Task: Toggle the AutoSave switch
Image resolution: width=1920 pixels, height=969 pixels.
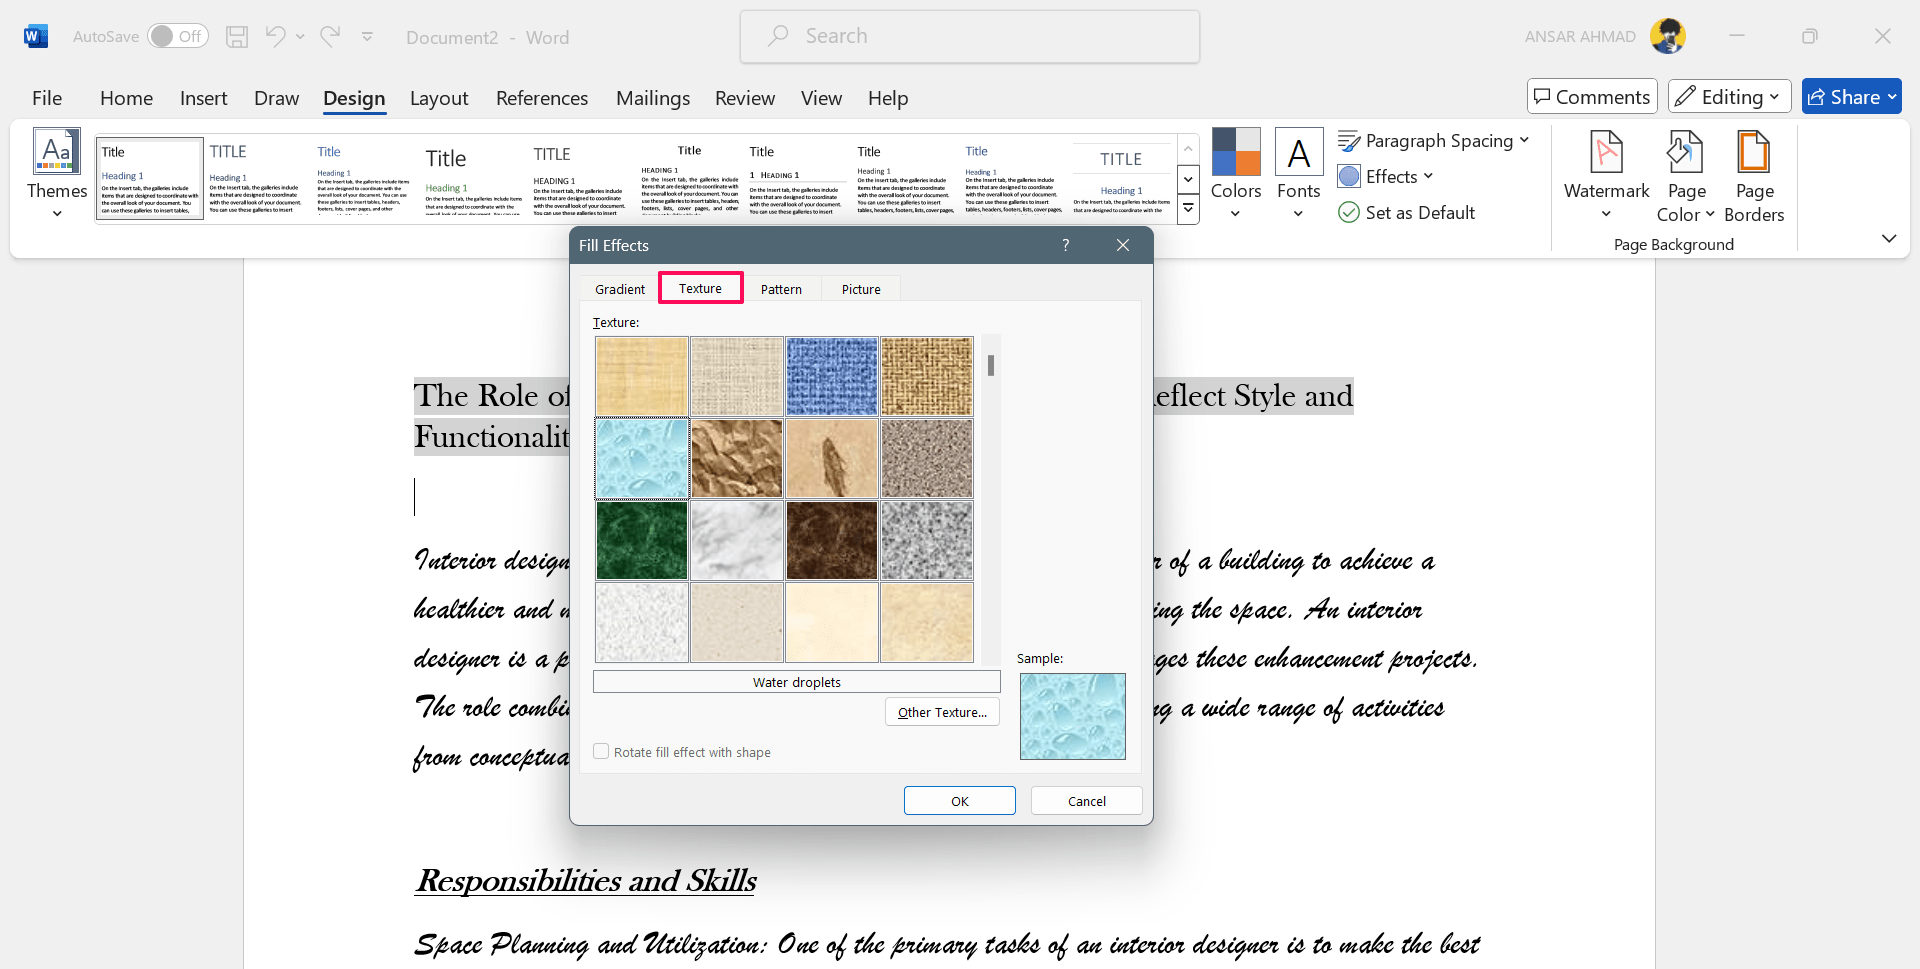Action: [177, 37]
